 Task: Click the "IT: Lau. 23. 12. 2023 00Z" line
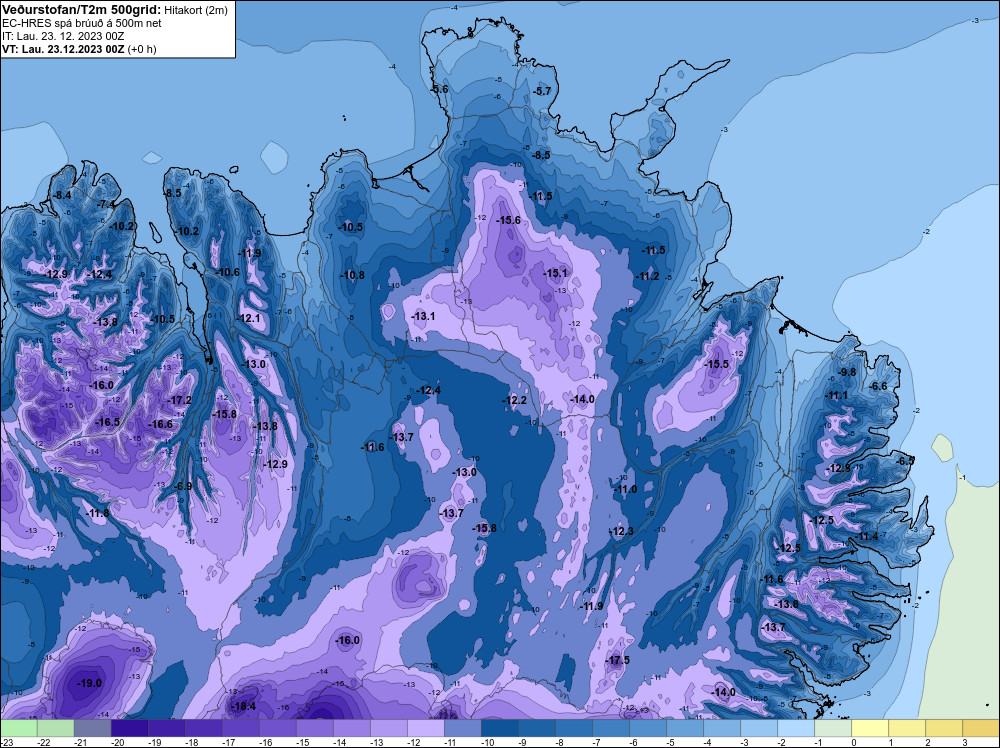63,36
